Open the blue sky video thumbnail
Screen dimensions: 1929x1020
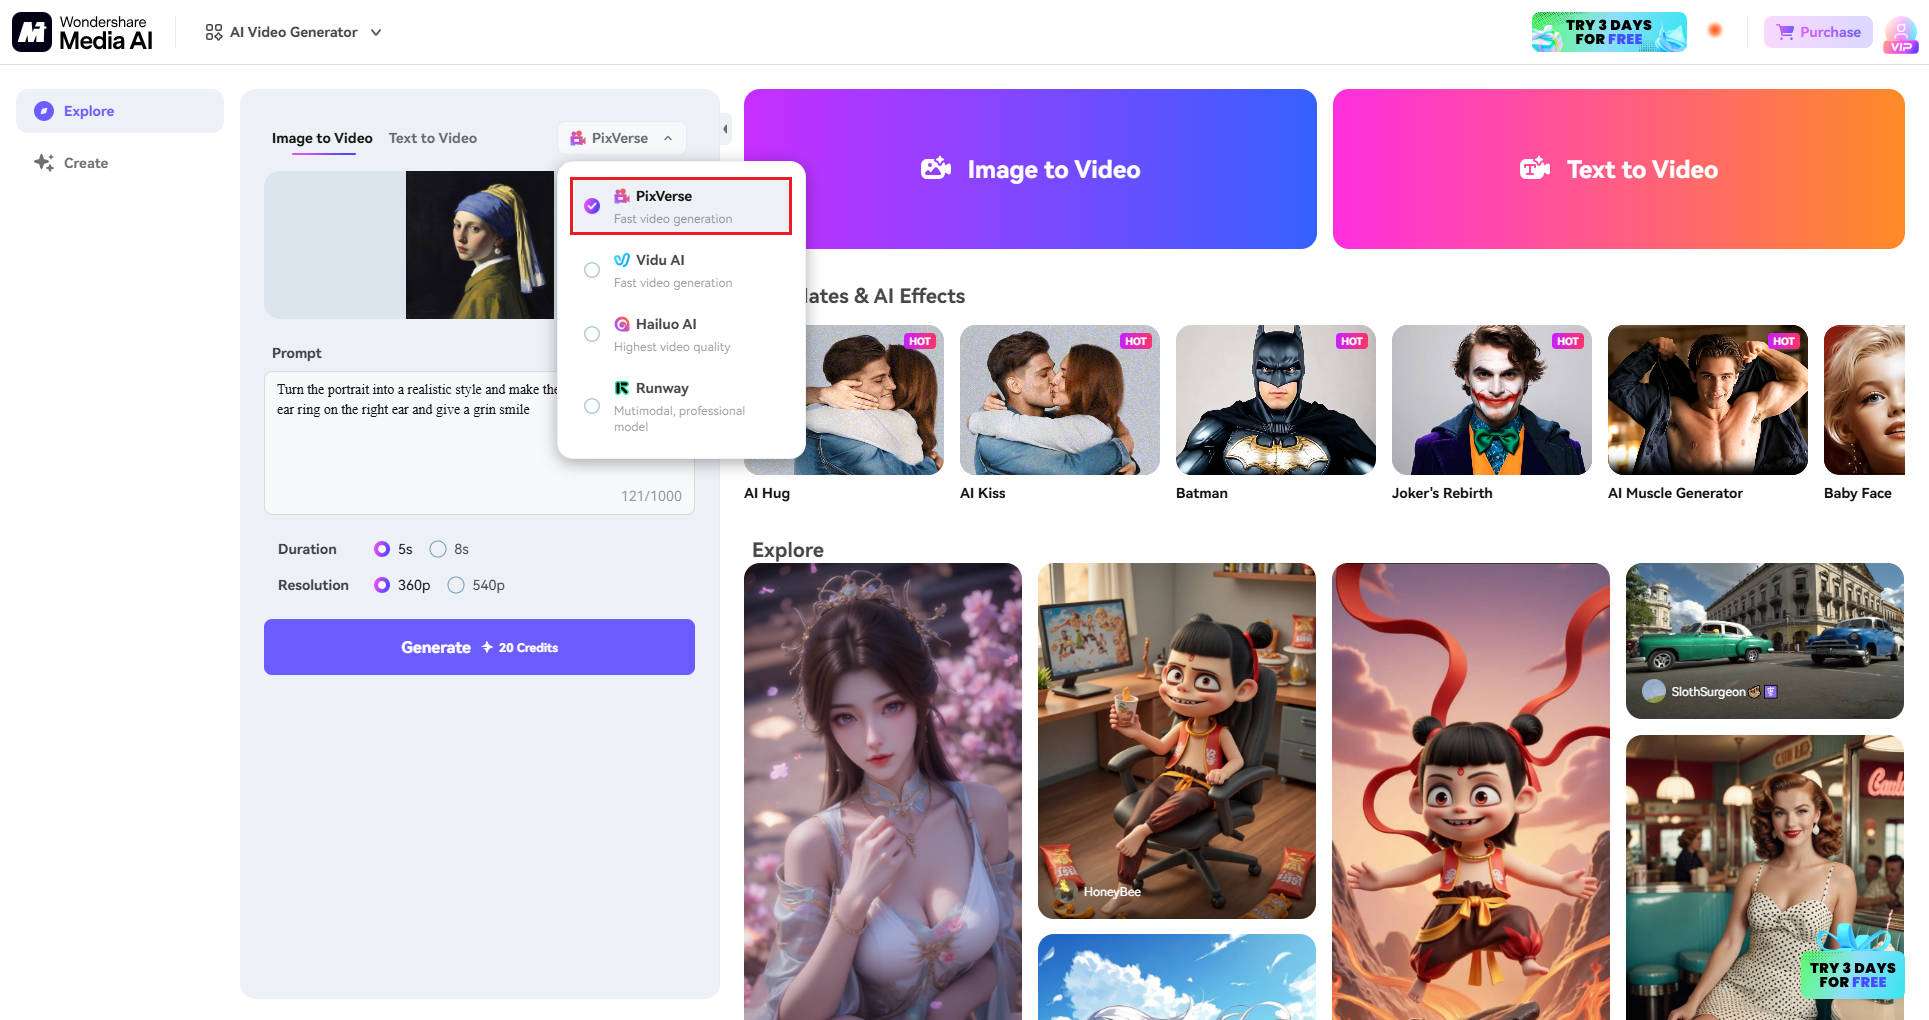click(1177, 977)
